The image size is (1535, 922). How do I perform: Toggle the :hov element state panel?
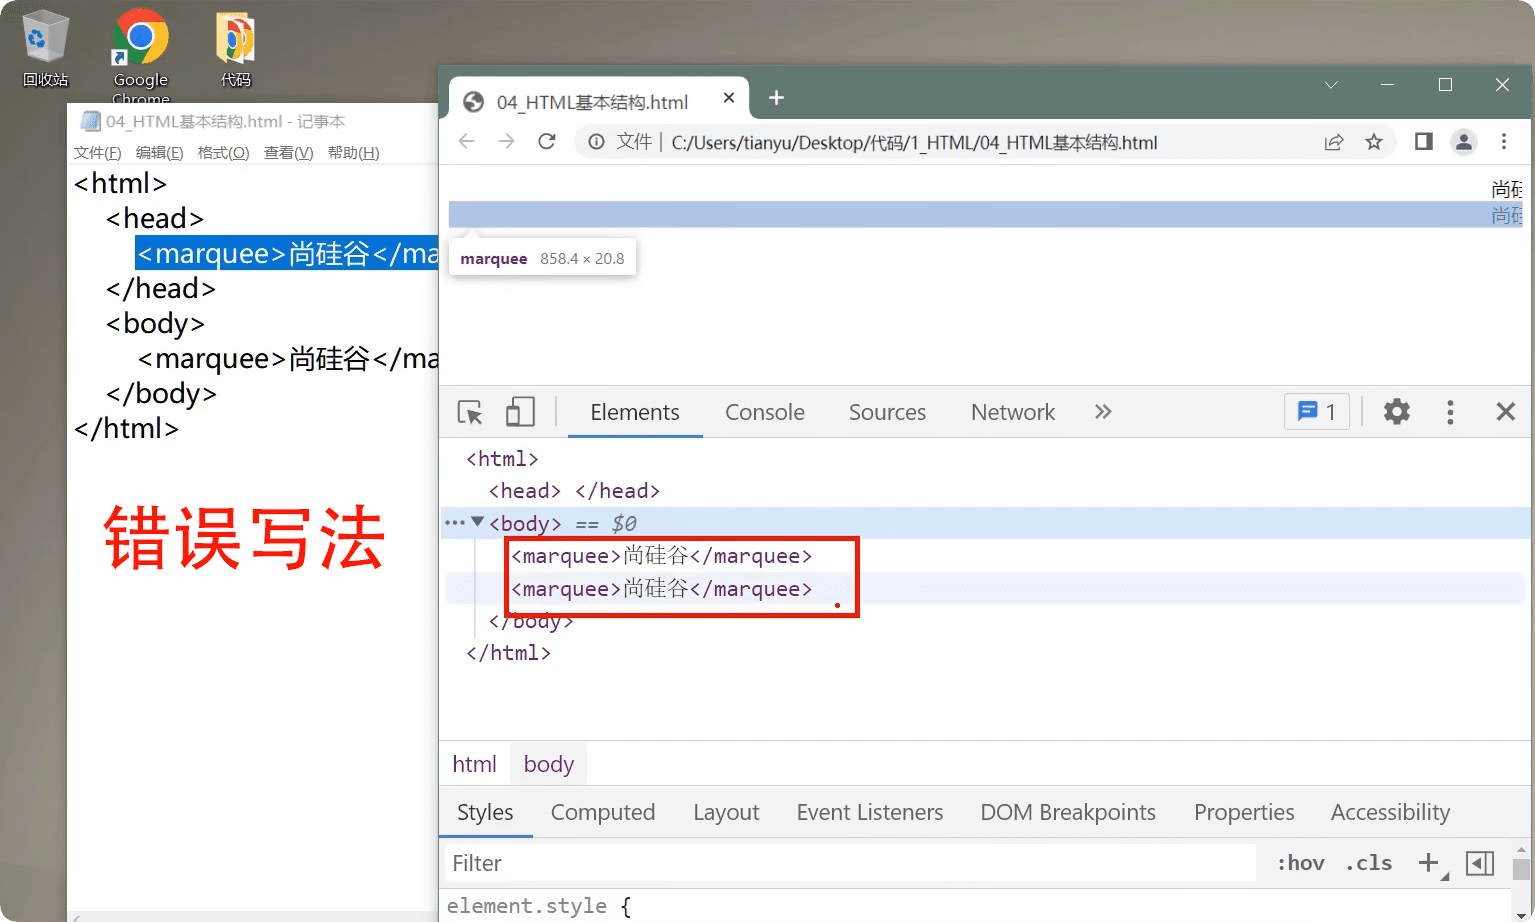[1300, 863]
